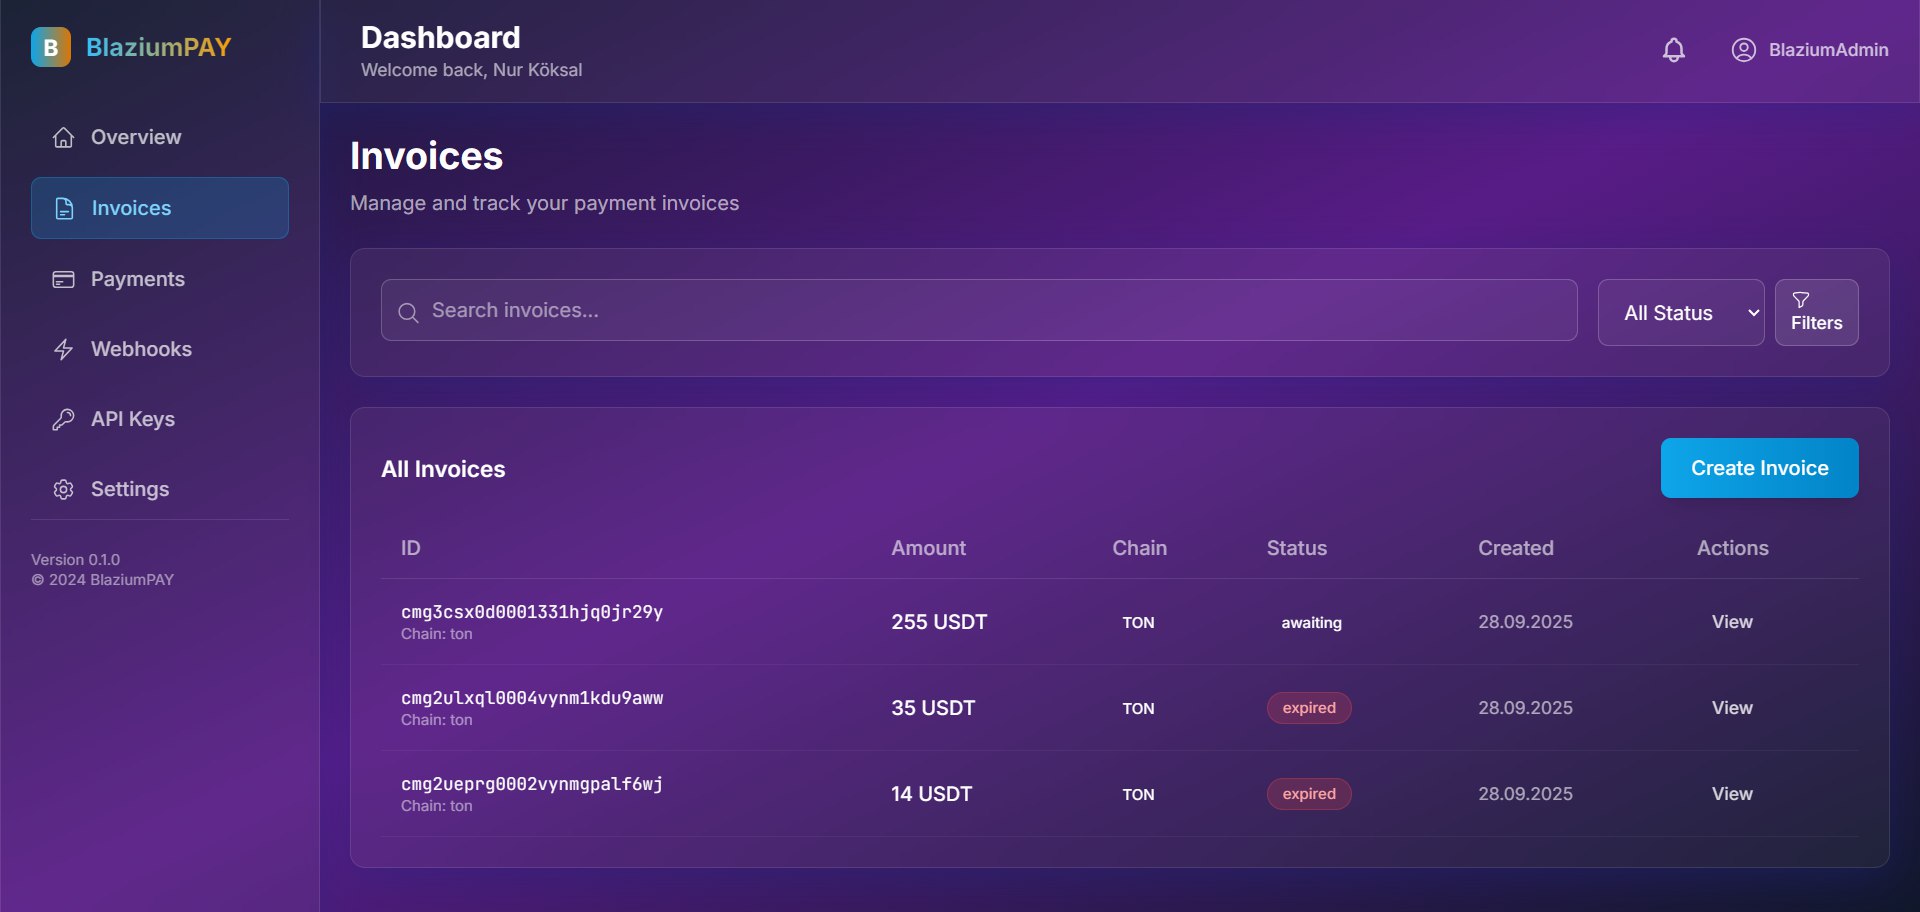Click invoice ID cmg2ulxql0004vynm1kdu9aww
Image resolution: width=1920 pixels, height=912 pixels.
click(x=532, y=698)
